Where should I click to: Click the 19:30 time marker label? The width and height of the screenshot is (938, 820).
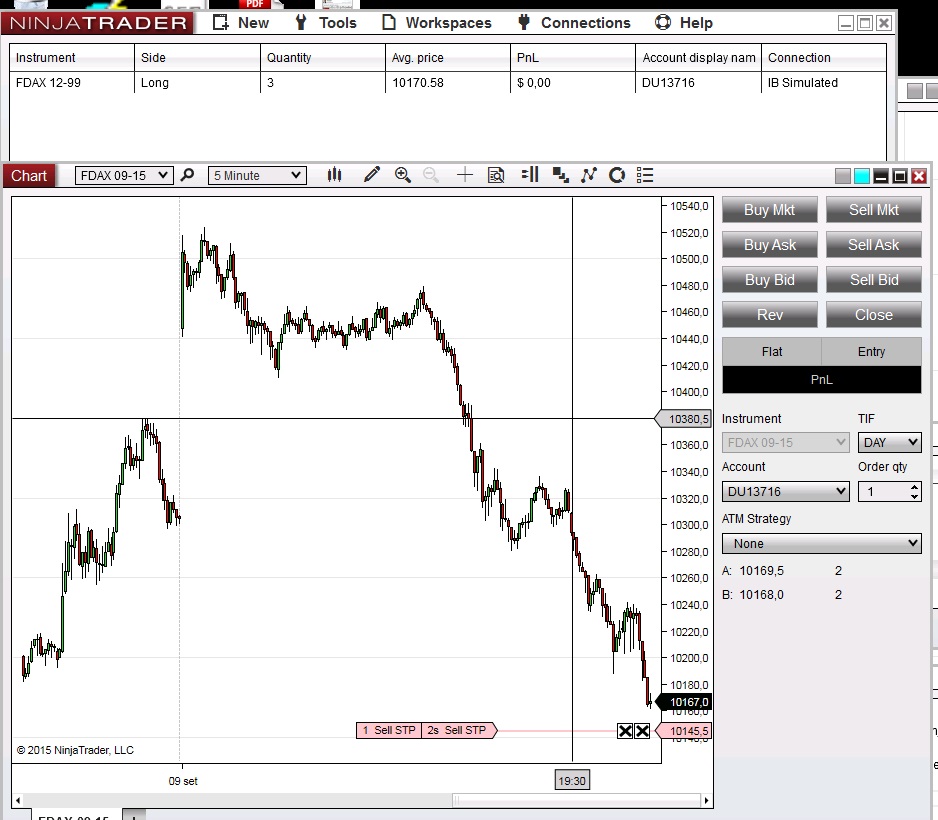572,781
